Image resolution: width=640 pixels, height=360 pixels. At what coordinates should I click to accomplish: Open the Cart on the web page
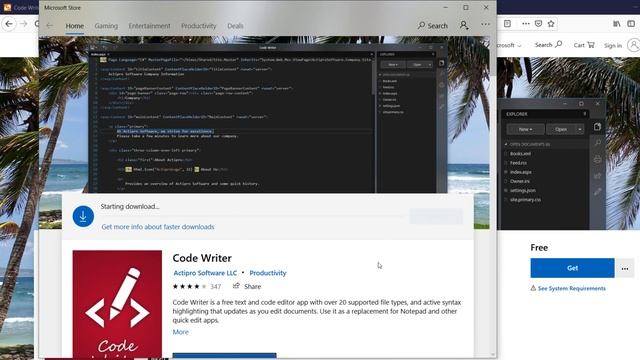[584, 45]
